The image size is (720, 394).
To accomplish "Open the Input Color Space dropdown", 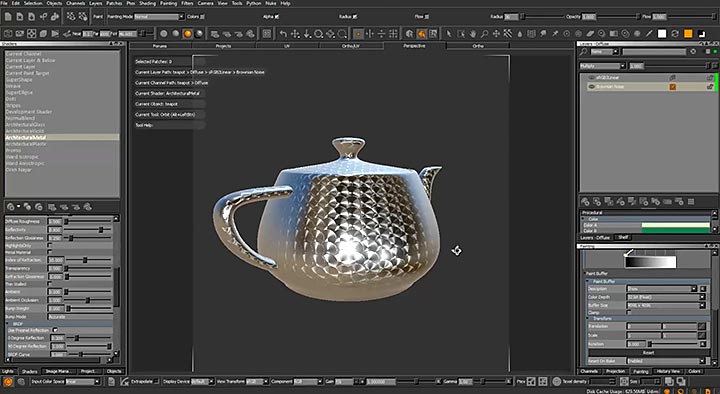I will coord(83,382).
